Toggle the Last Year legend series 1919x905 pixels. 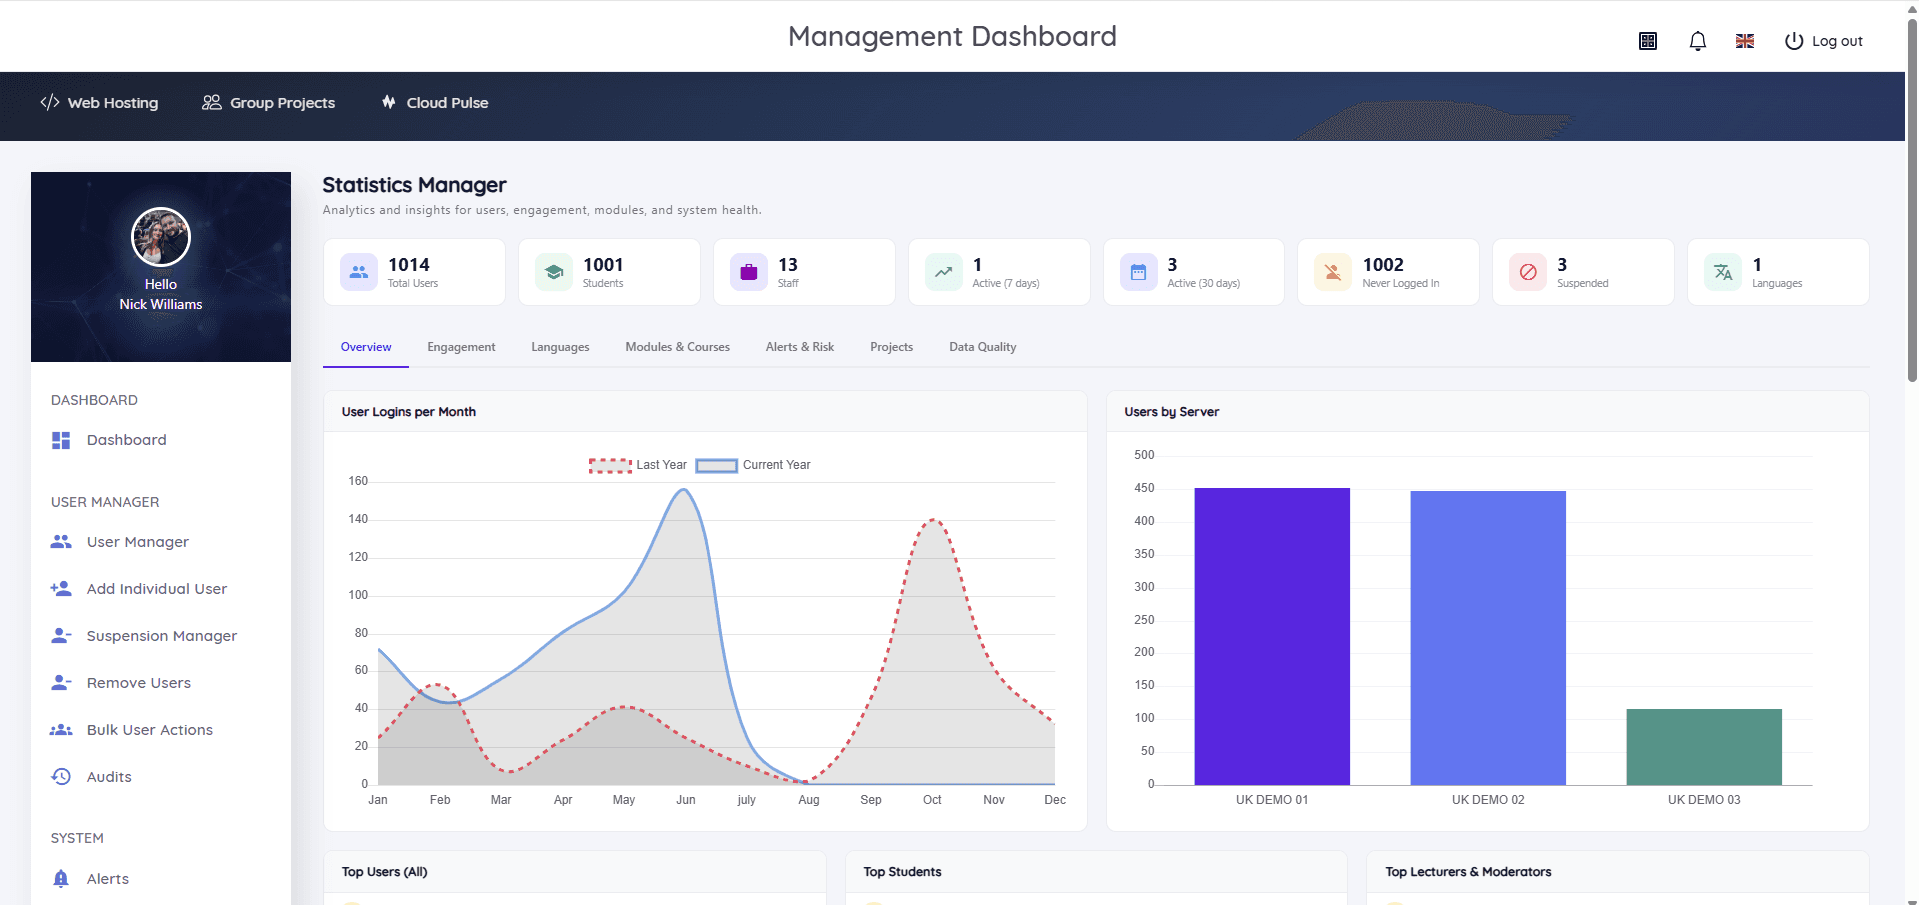(x=638, y=465)
